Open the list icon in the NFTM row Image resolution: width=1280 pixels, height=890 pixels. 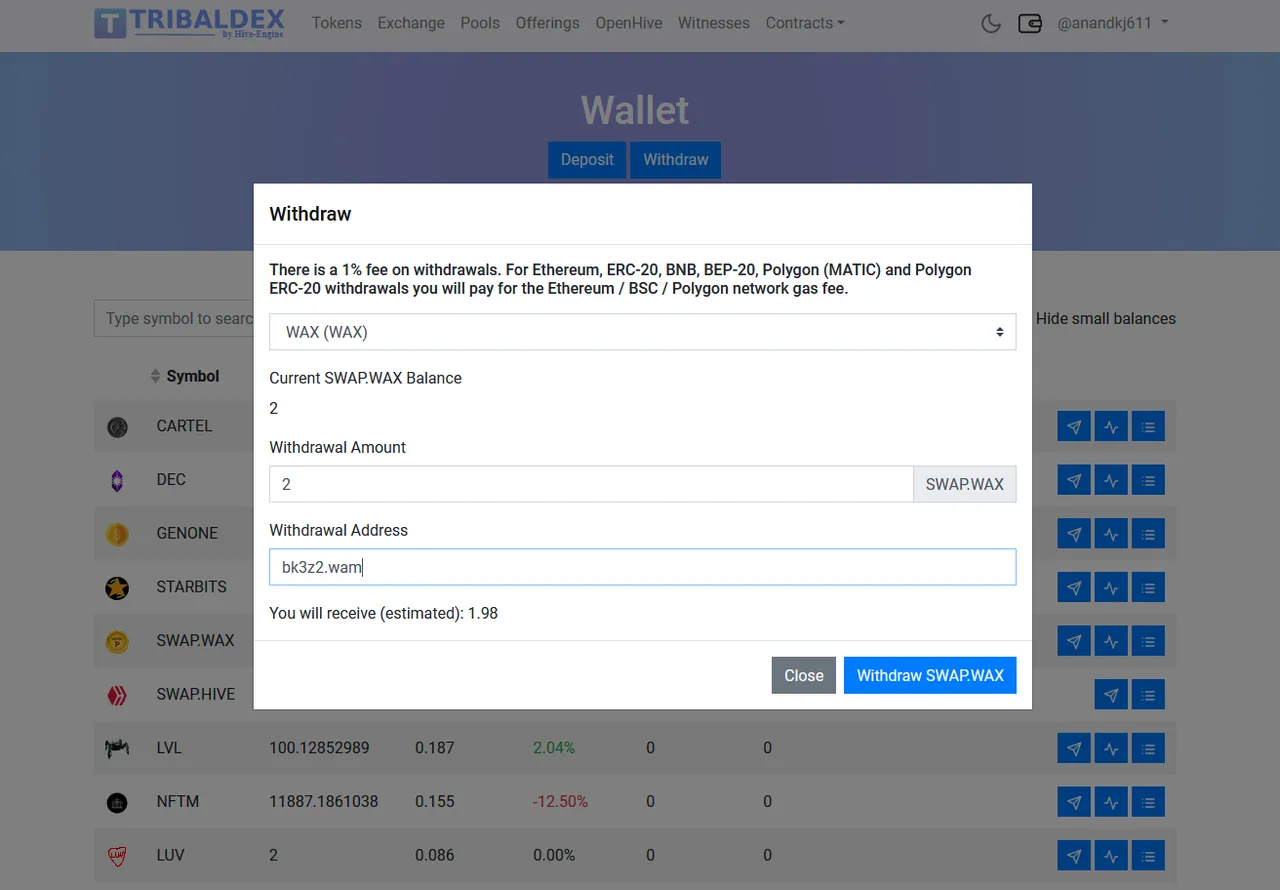click(1148, 802)
